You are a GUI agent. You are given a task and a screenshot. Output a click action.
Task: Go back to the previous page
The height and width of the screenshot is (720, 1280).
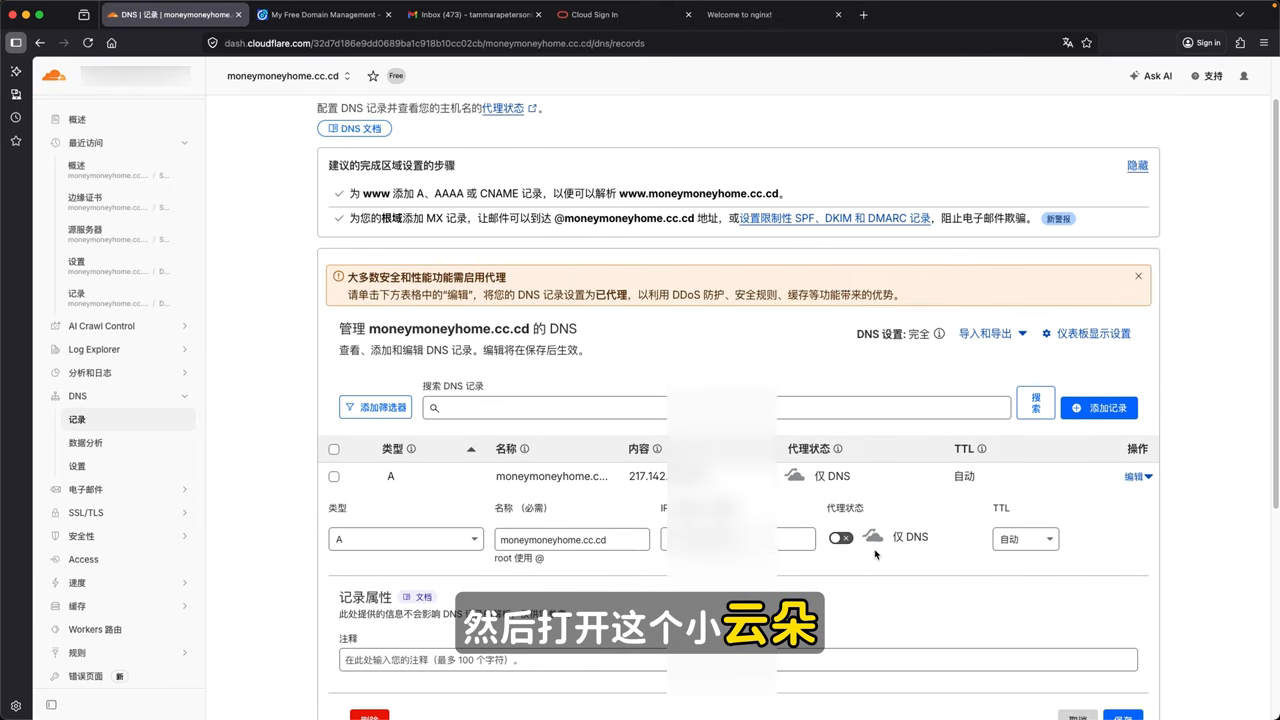40,43
